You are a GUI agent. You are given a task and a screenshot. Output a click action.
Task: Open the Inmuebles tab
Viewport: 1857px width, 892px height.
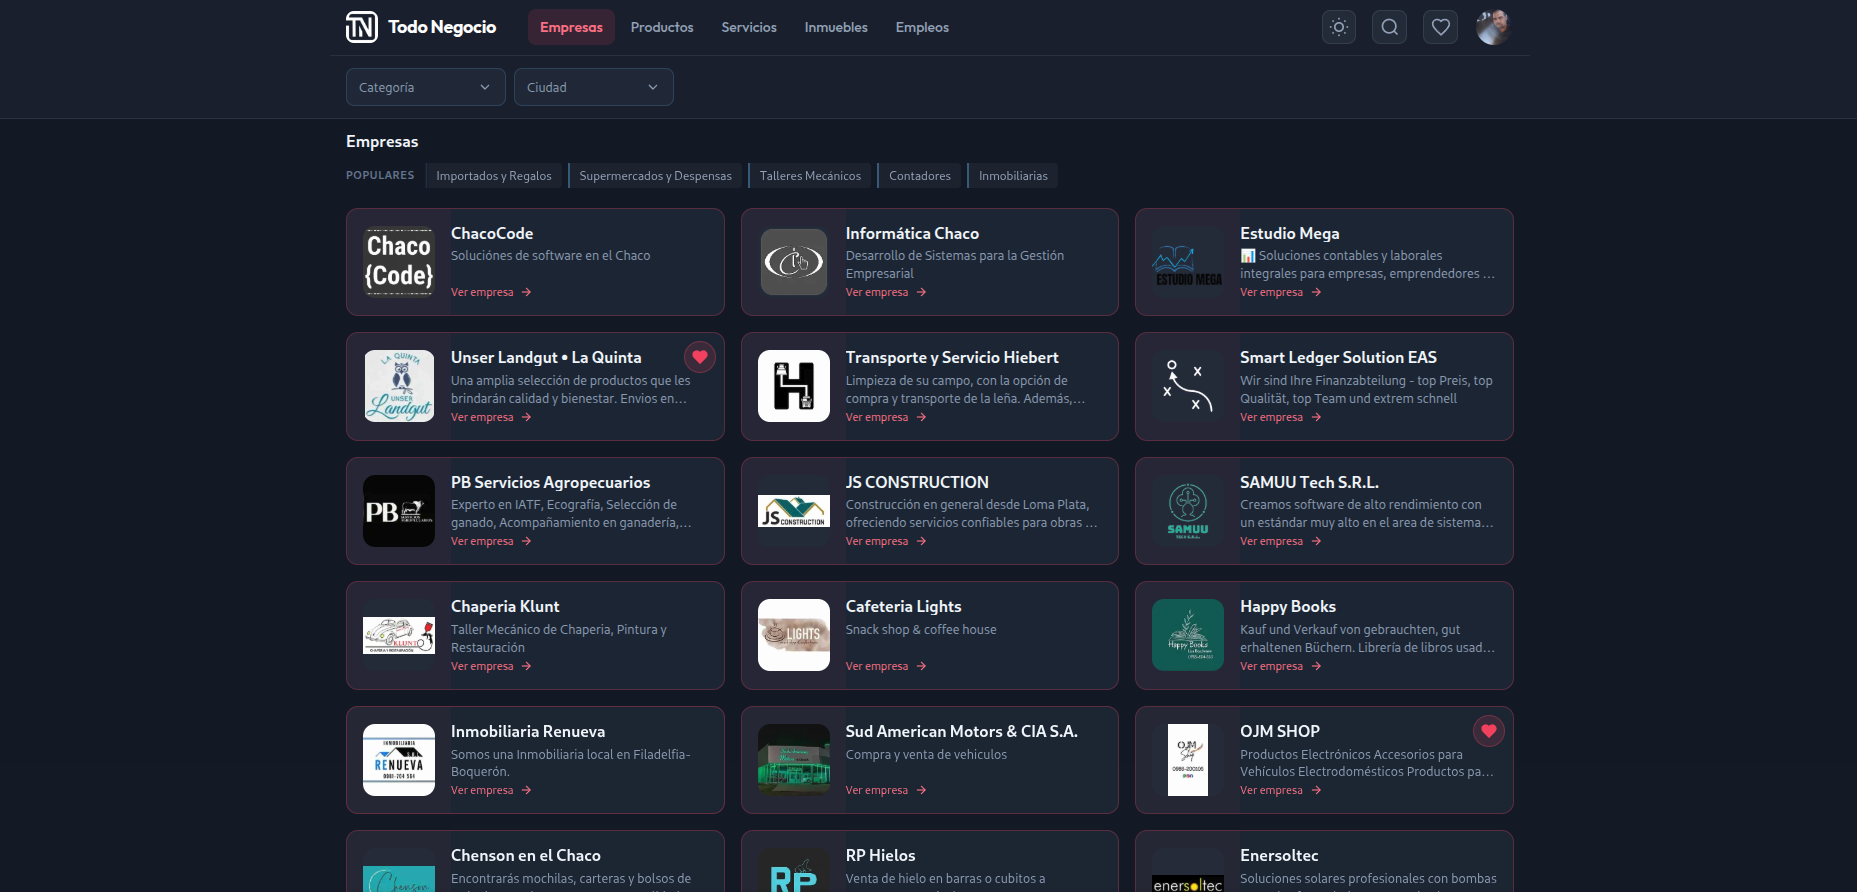[x=835, y=27]
